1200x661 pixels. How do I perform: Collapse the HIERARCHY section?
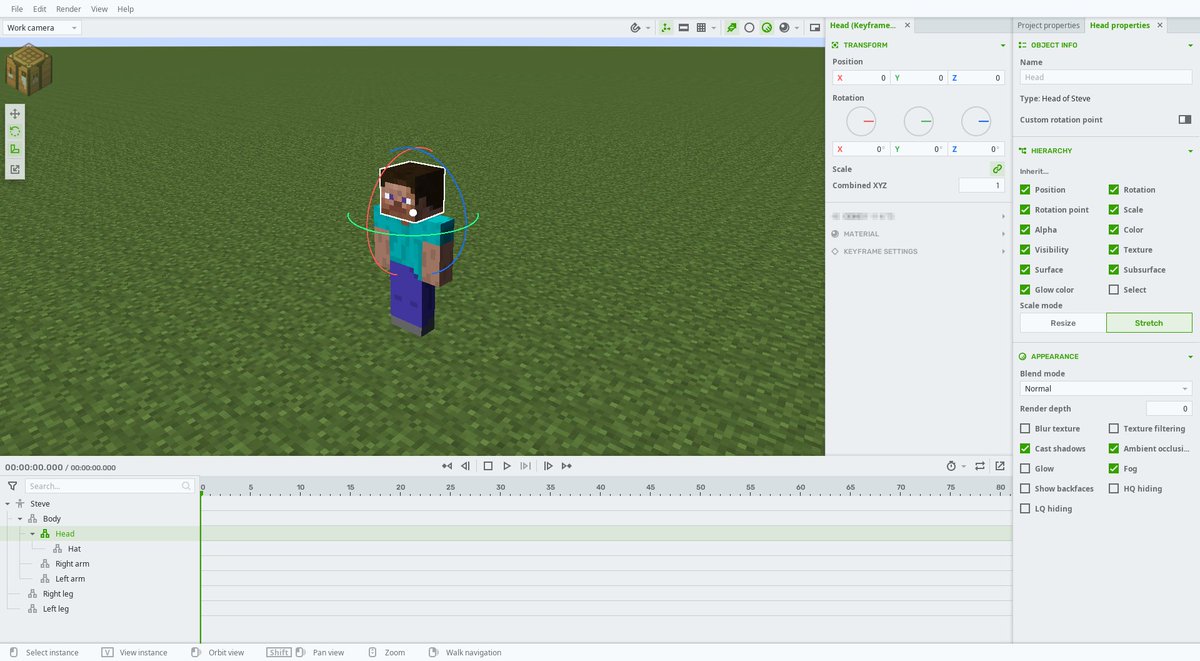pos(1190,151)
